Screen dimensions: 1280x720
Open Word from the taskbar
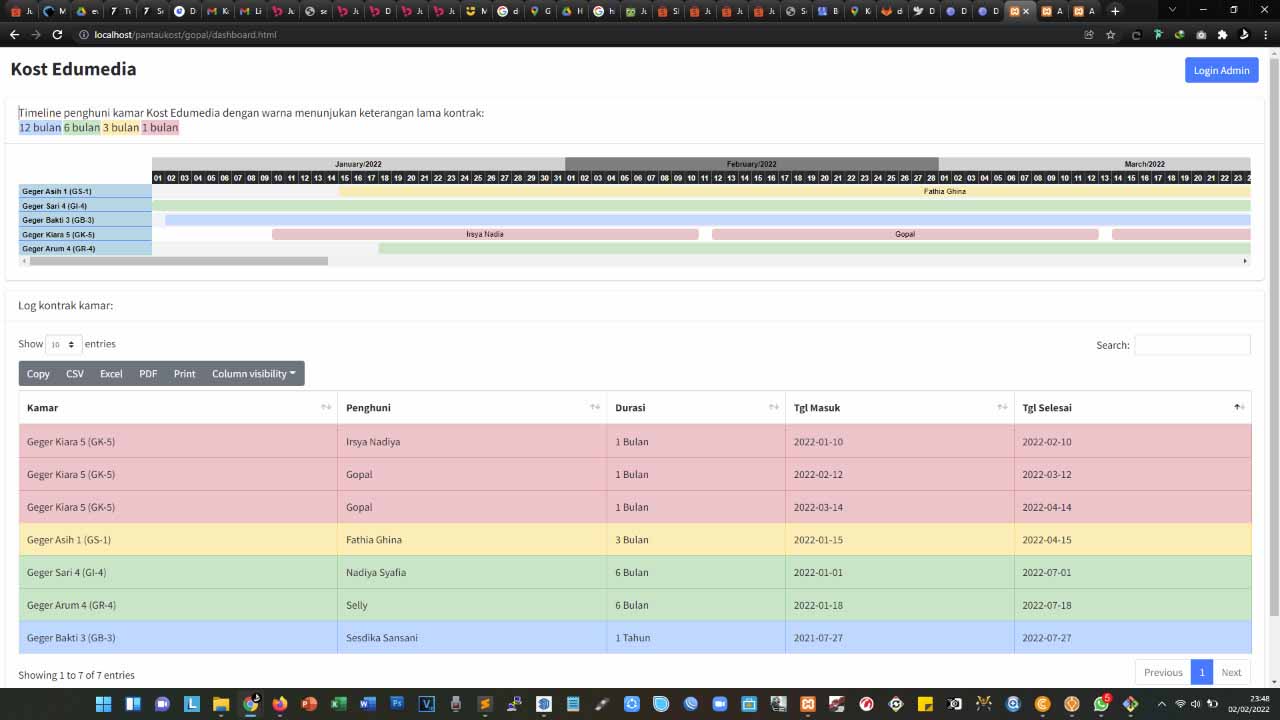point(367,704)
